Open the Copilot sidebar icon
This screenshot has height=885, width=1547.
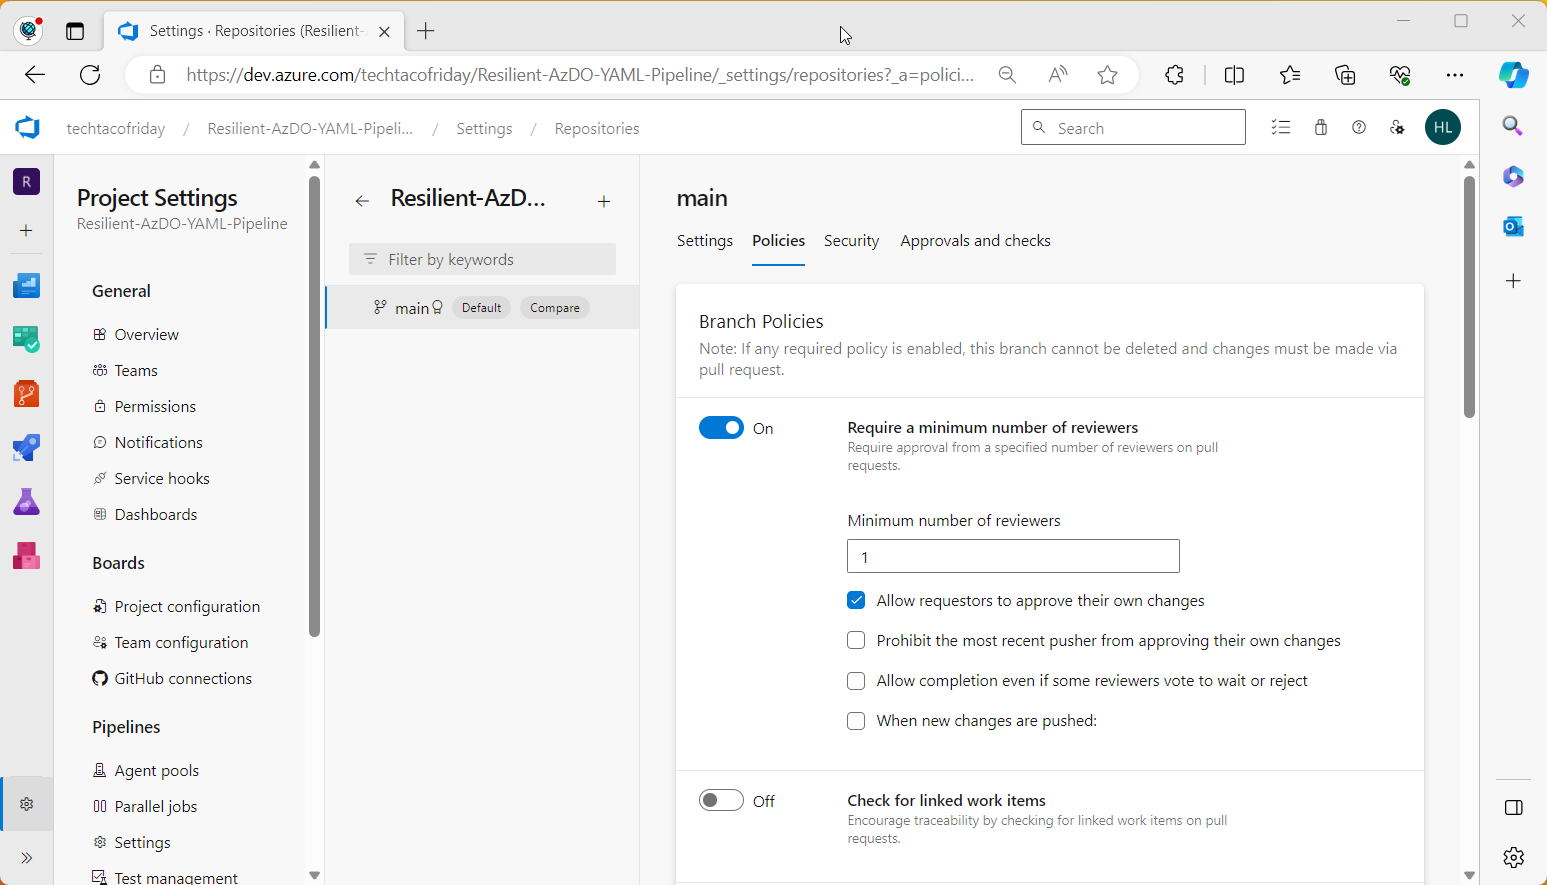tap(1514, 75)
